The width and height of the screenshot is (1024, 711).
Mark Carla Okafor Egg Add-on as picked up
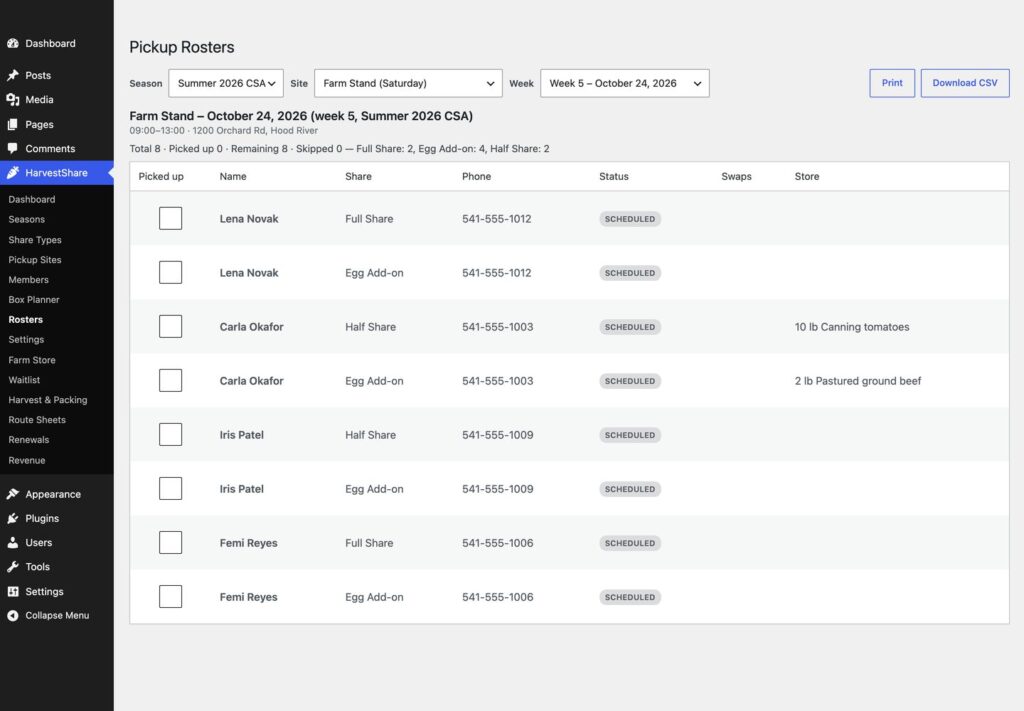170,381
